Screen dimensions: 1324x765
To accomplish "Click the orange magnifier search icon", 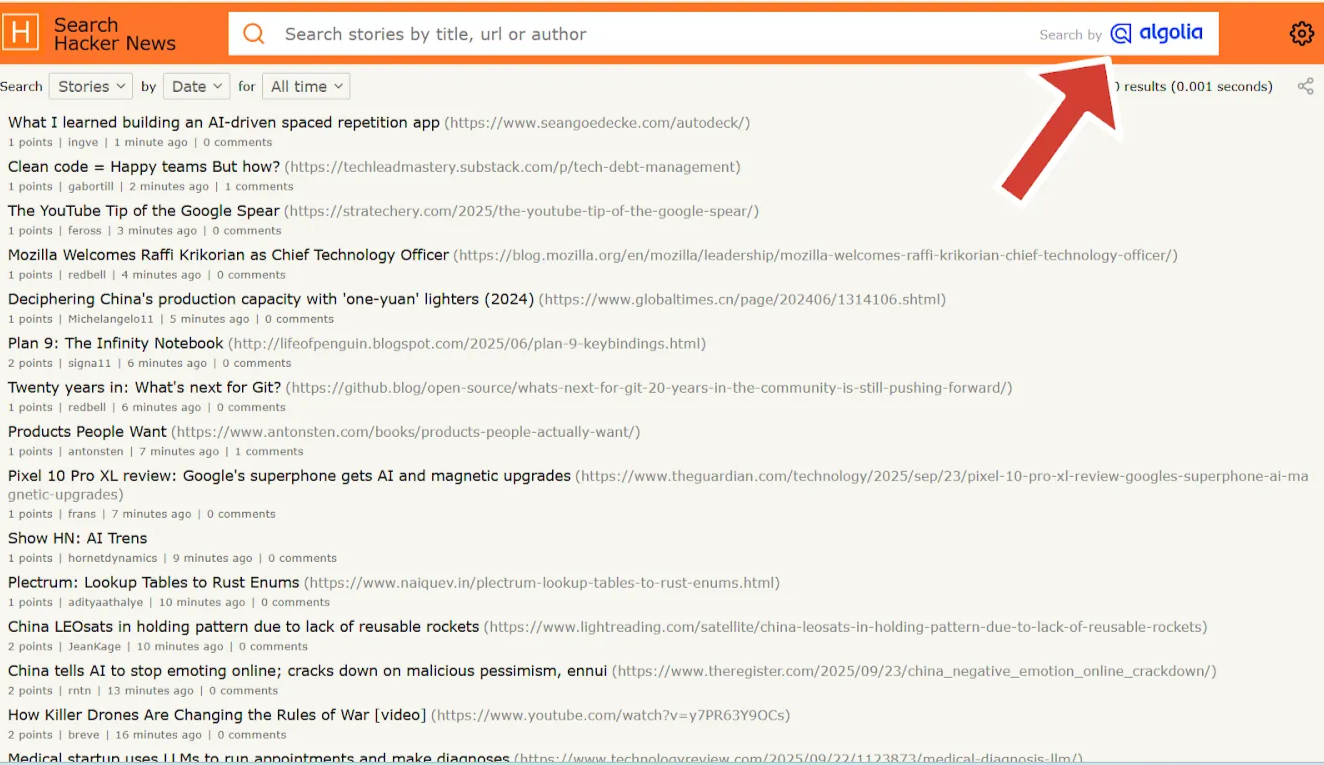I will (x=254, y=34).
